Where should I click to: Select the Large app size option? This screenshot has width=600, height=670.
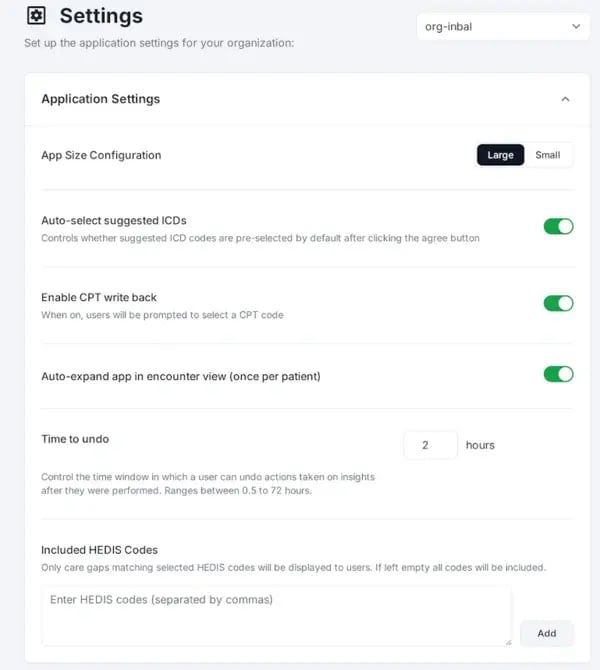[500, 155]
